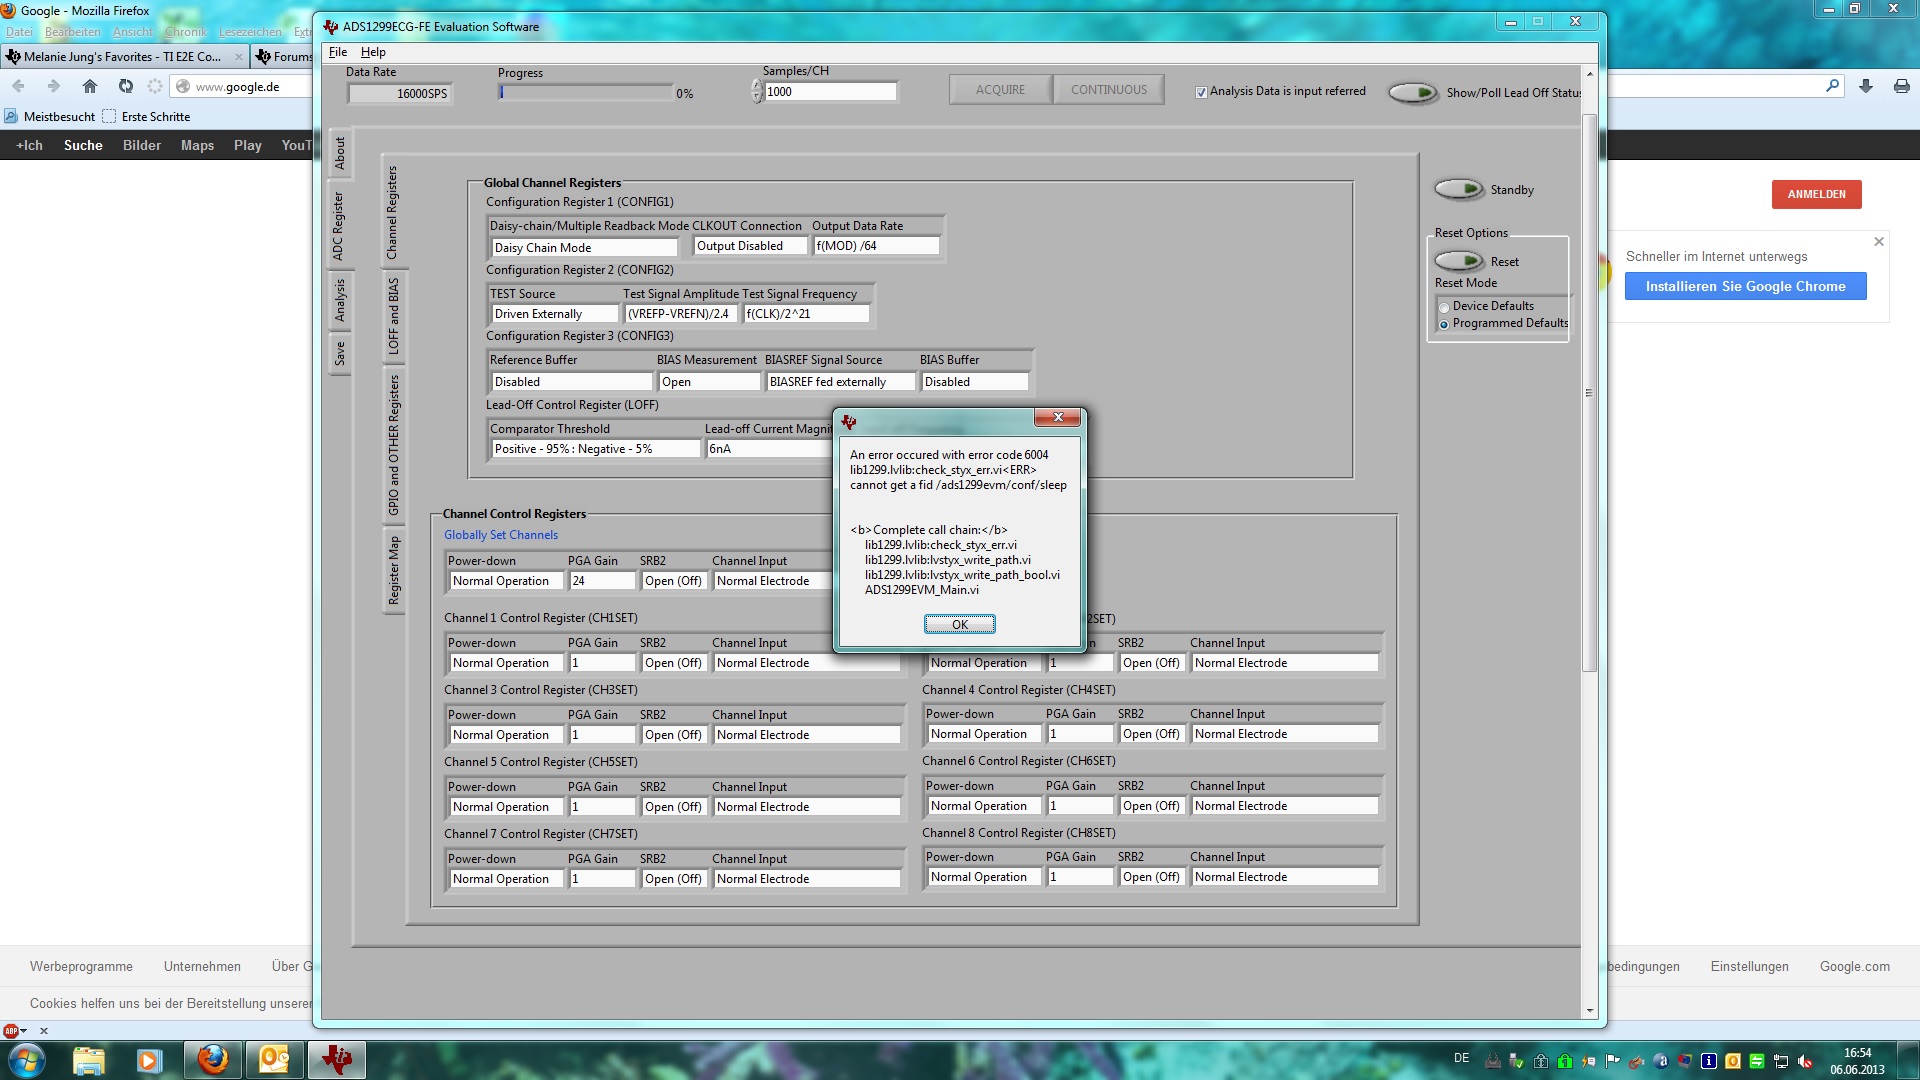Open the Firefox taskbar icon
1920x1080 pixels.
click(x=212, y=1059)
